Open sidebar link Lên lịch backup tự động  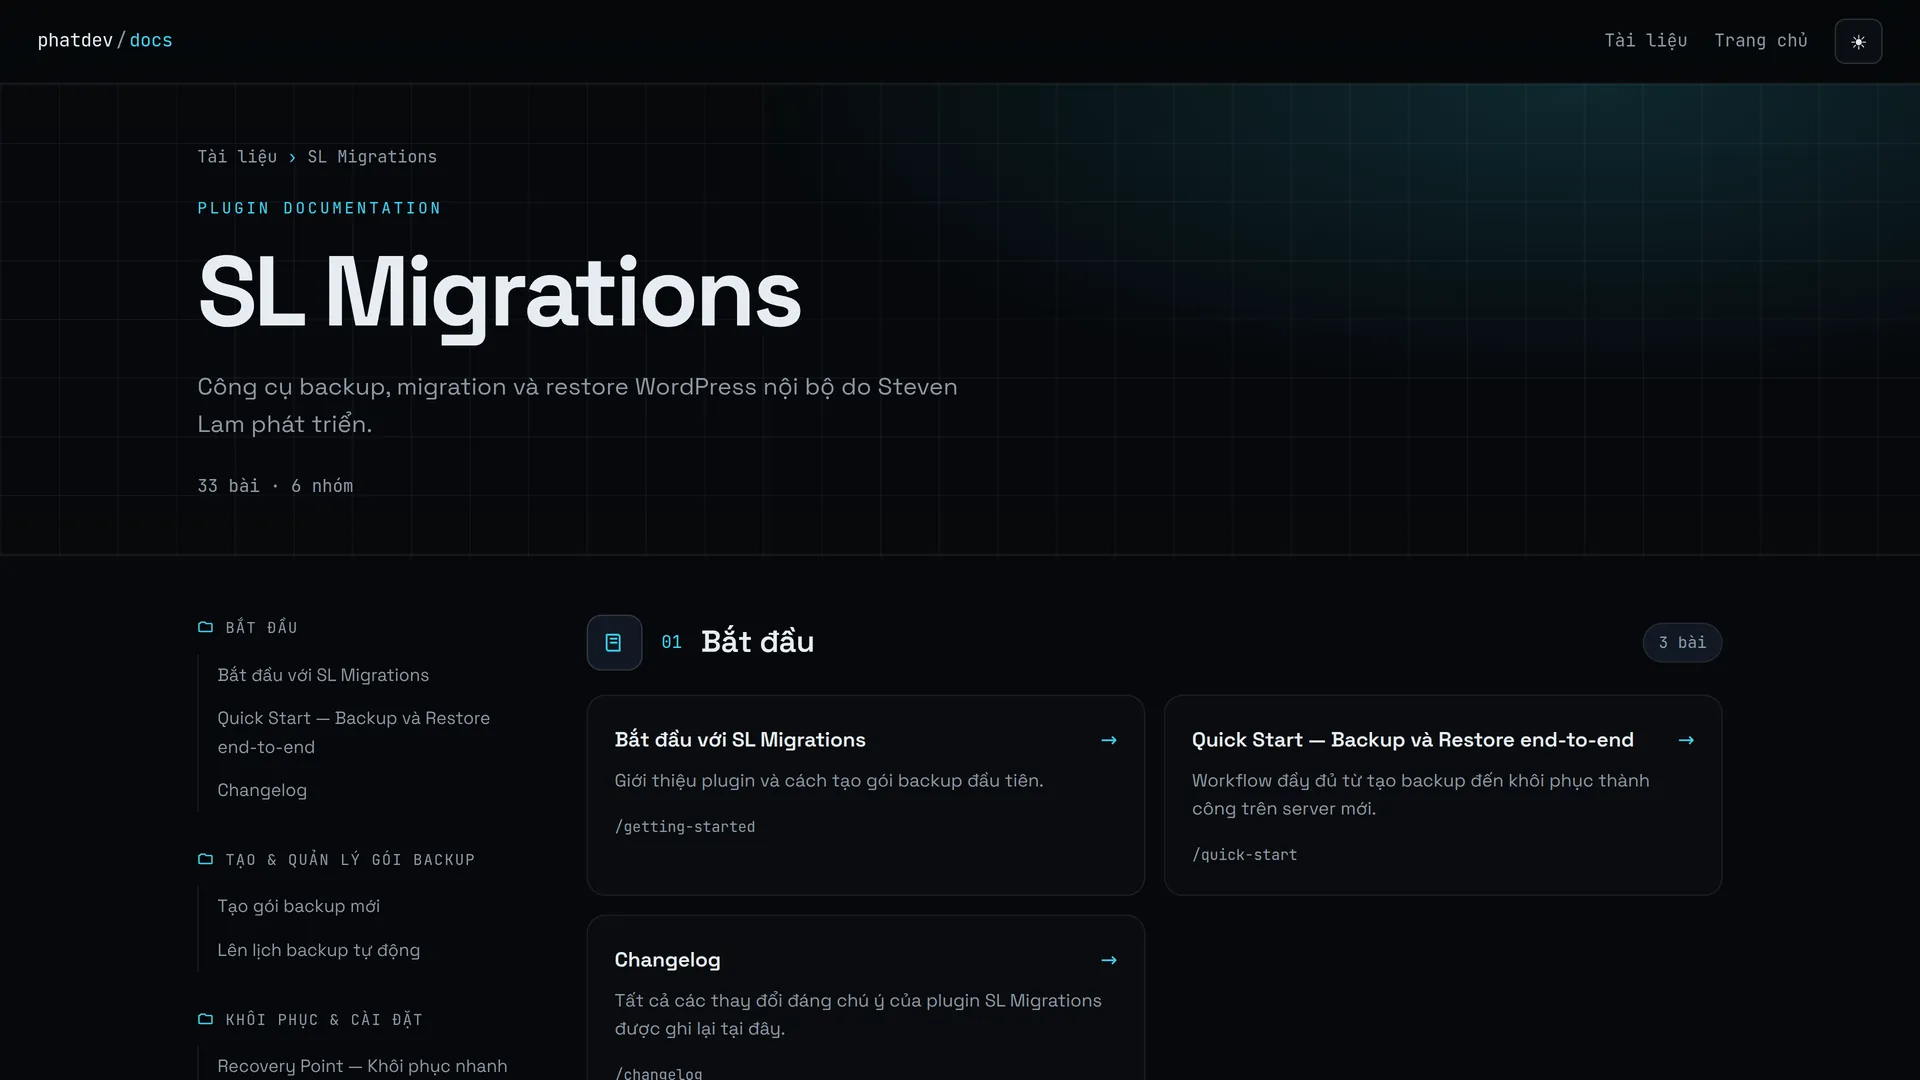(x=318, y=950)
